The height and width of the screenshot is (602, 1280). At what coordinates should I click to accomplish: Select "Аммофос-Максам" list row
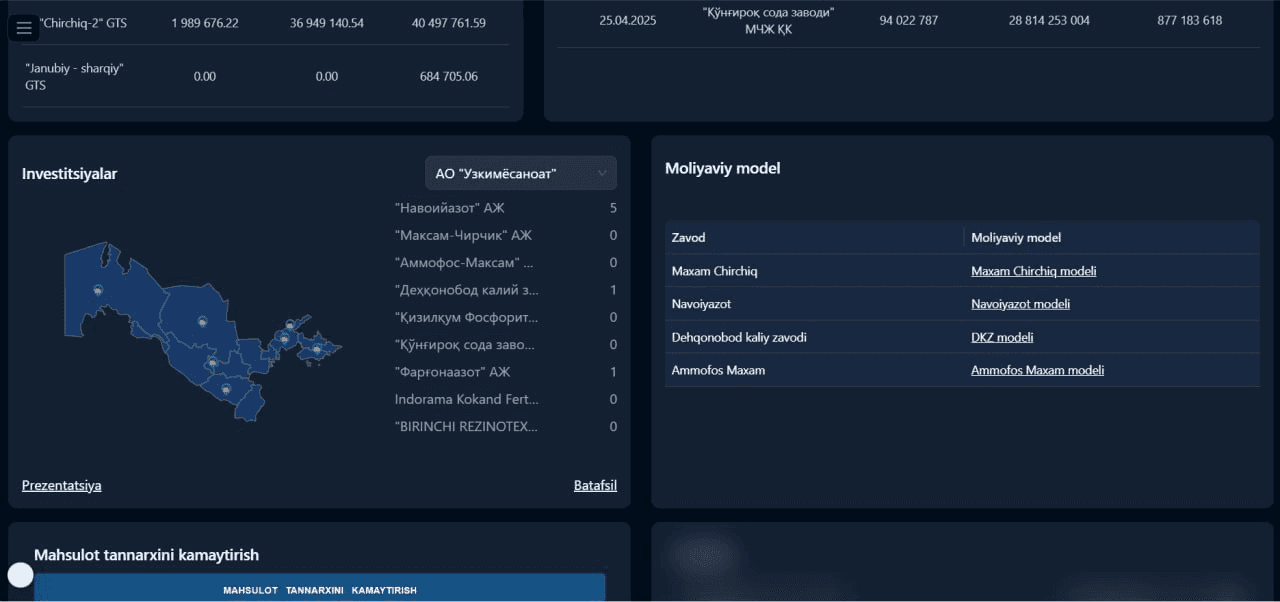506,262
